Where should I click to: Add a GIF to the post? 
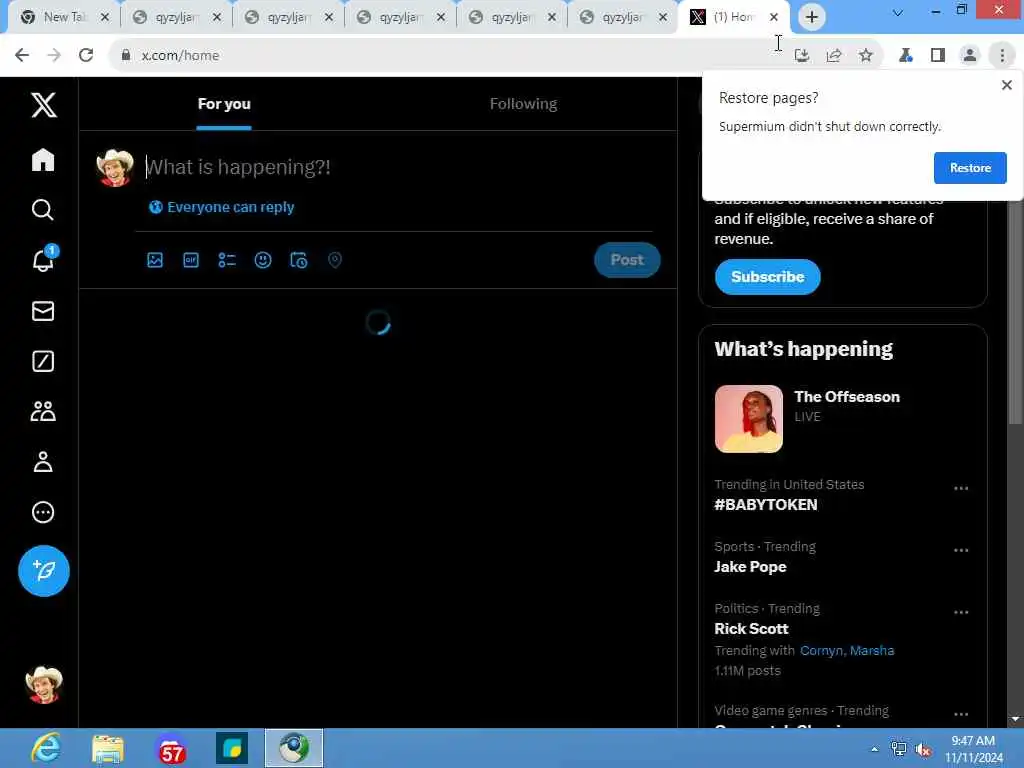pyautogui.click(x=191, y=260)
